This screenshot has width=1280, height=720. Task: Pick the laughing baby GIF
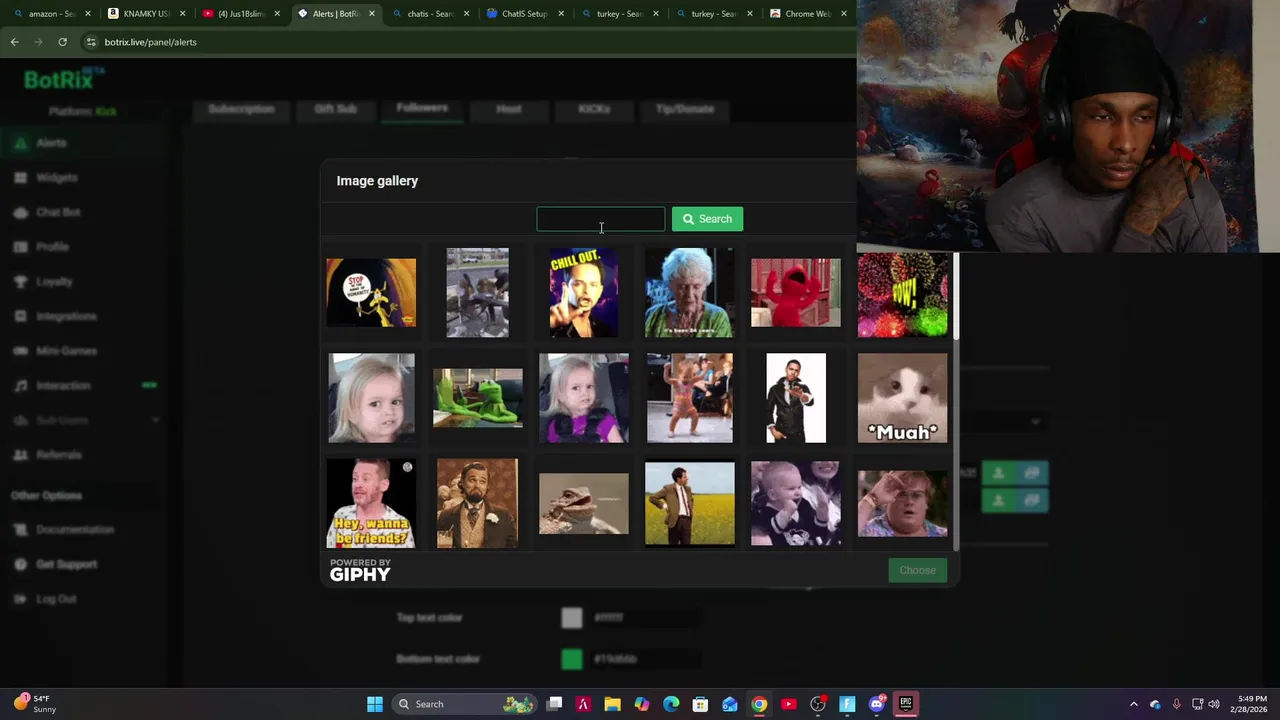(796, 503)
